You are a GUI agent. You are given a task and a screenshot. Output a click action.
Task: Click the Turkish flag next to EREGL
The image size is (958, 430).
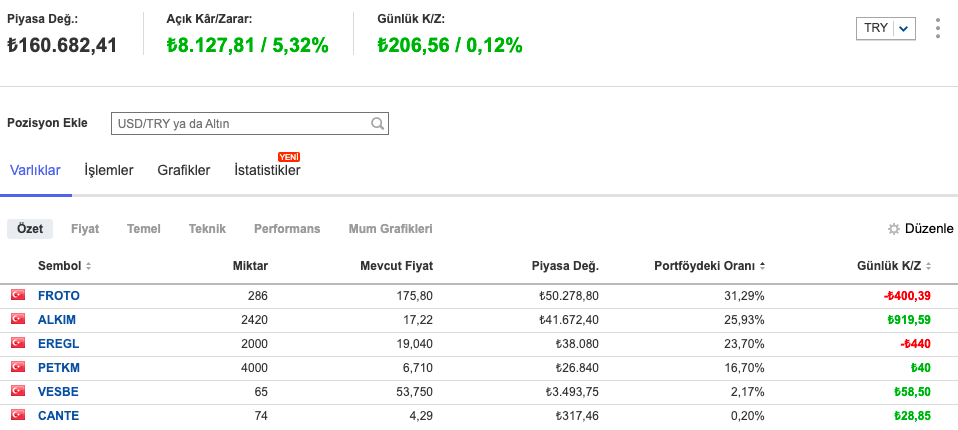(x=17, y=344)
